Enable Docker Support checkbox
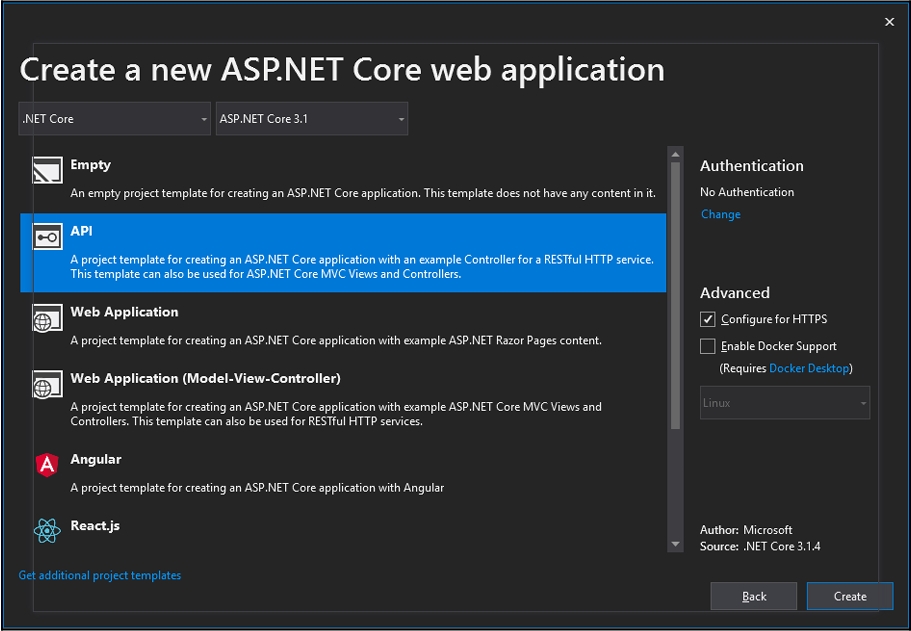 pyautogui.click(x=708, y=346)
